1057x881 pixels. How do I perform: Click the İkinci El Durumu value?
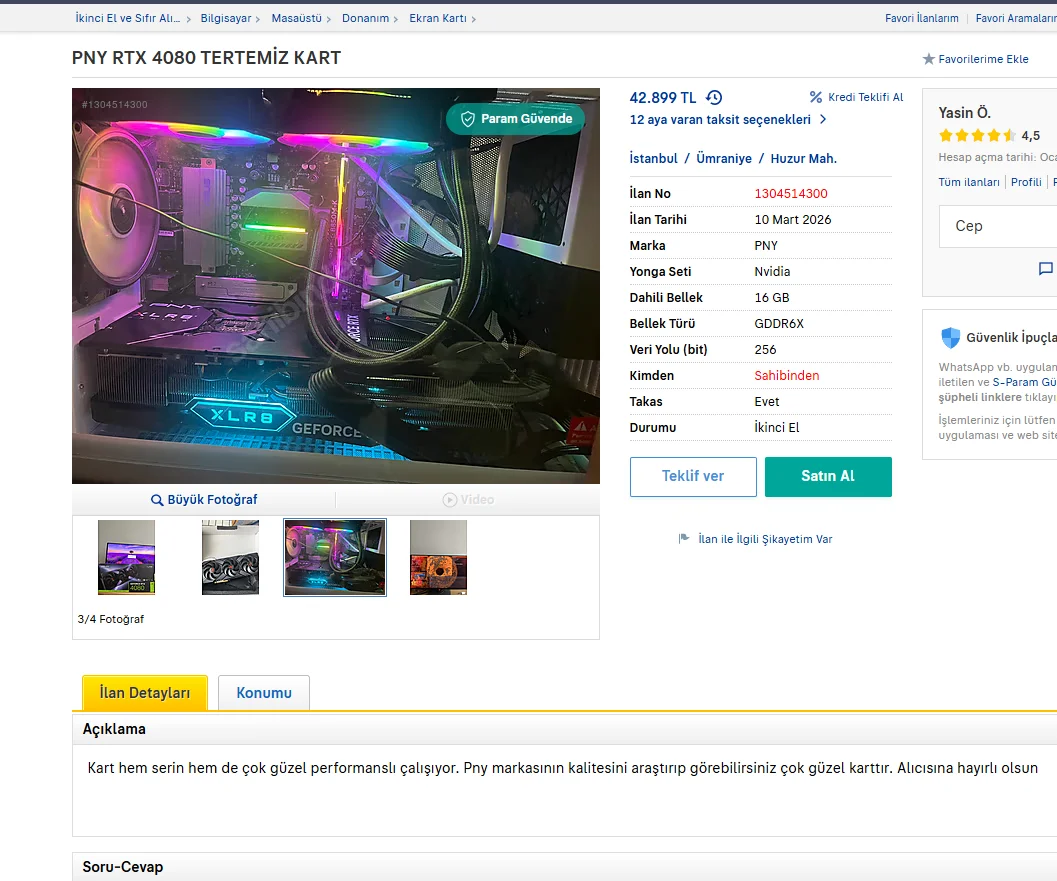(777, 427)
